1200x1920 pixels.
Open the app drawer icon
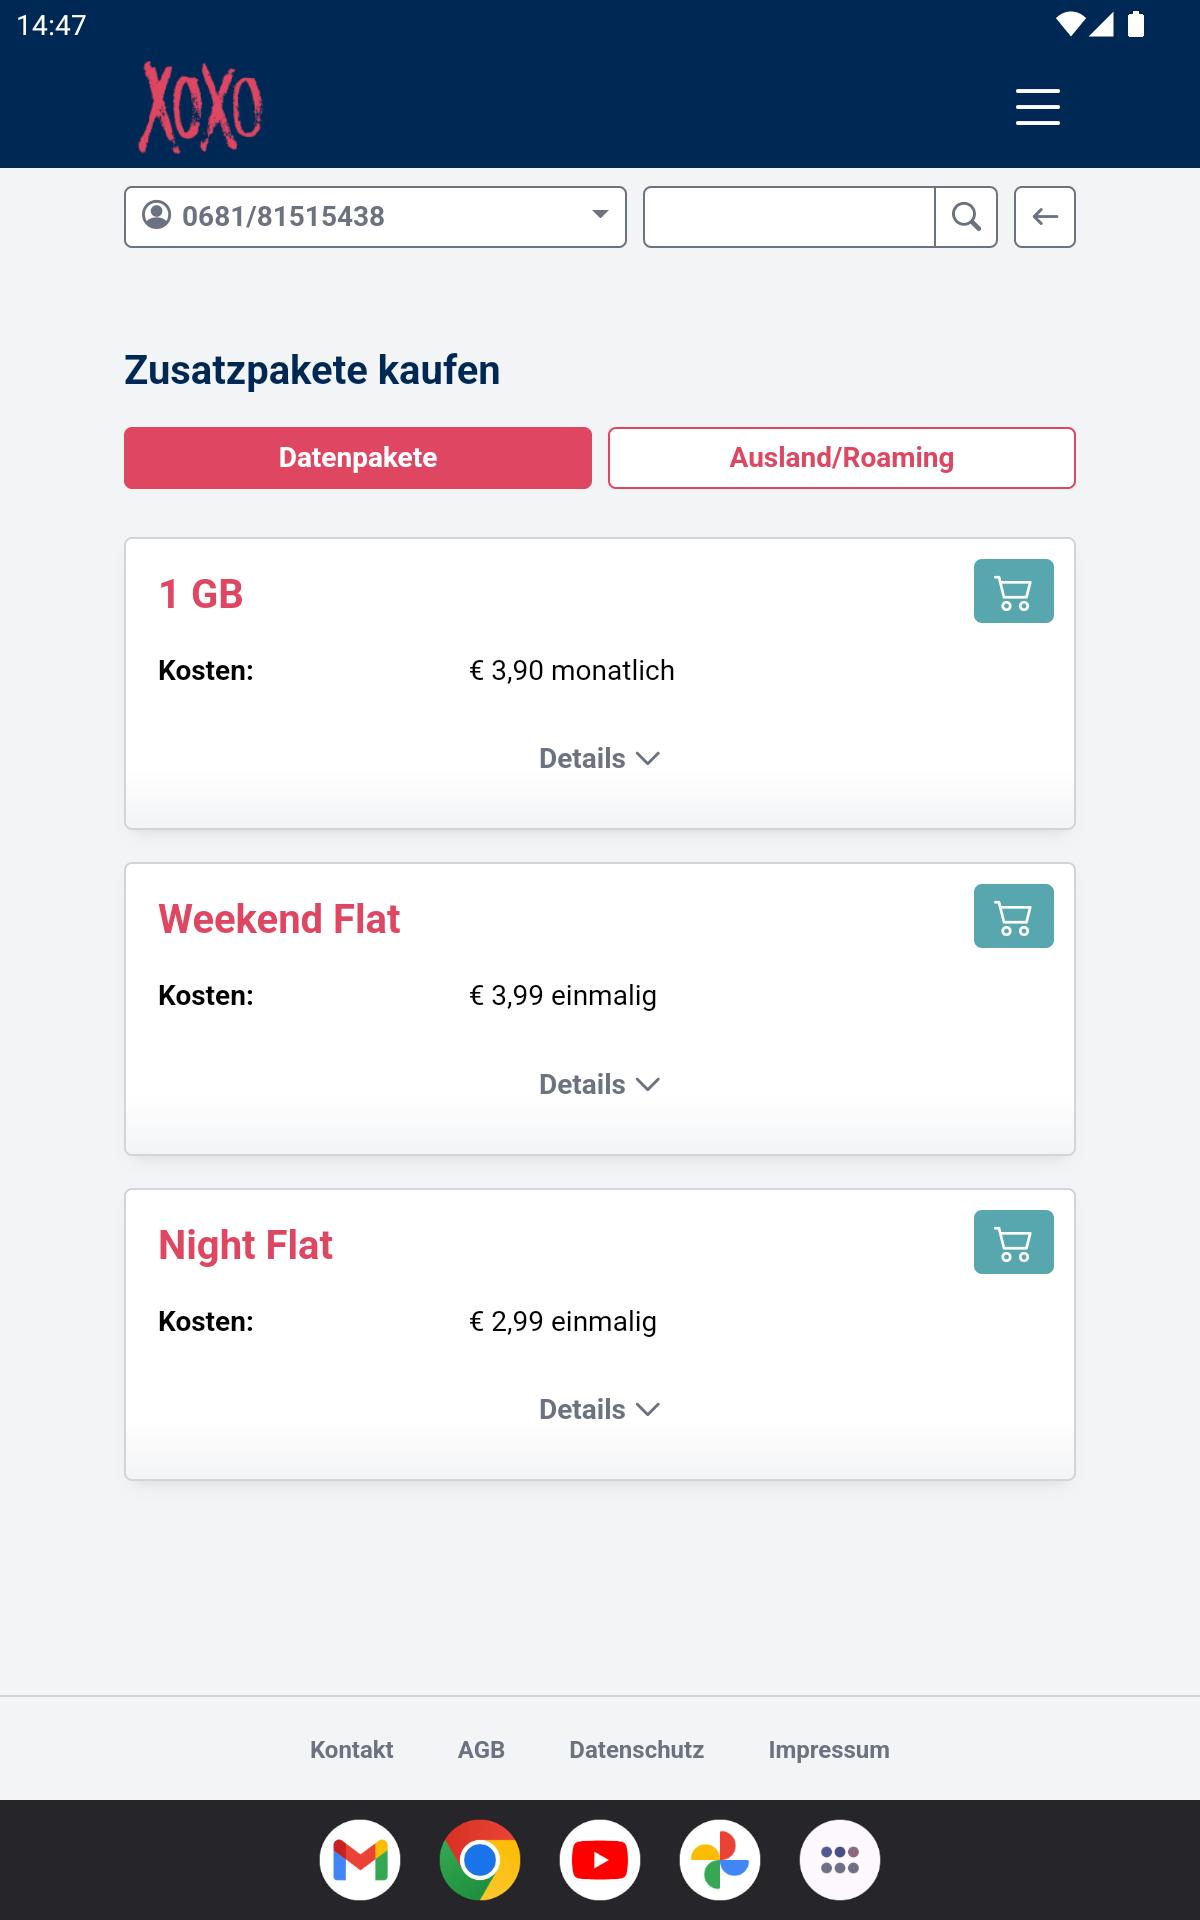[x=840, y=1860]
